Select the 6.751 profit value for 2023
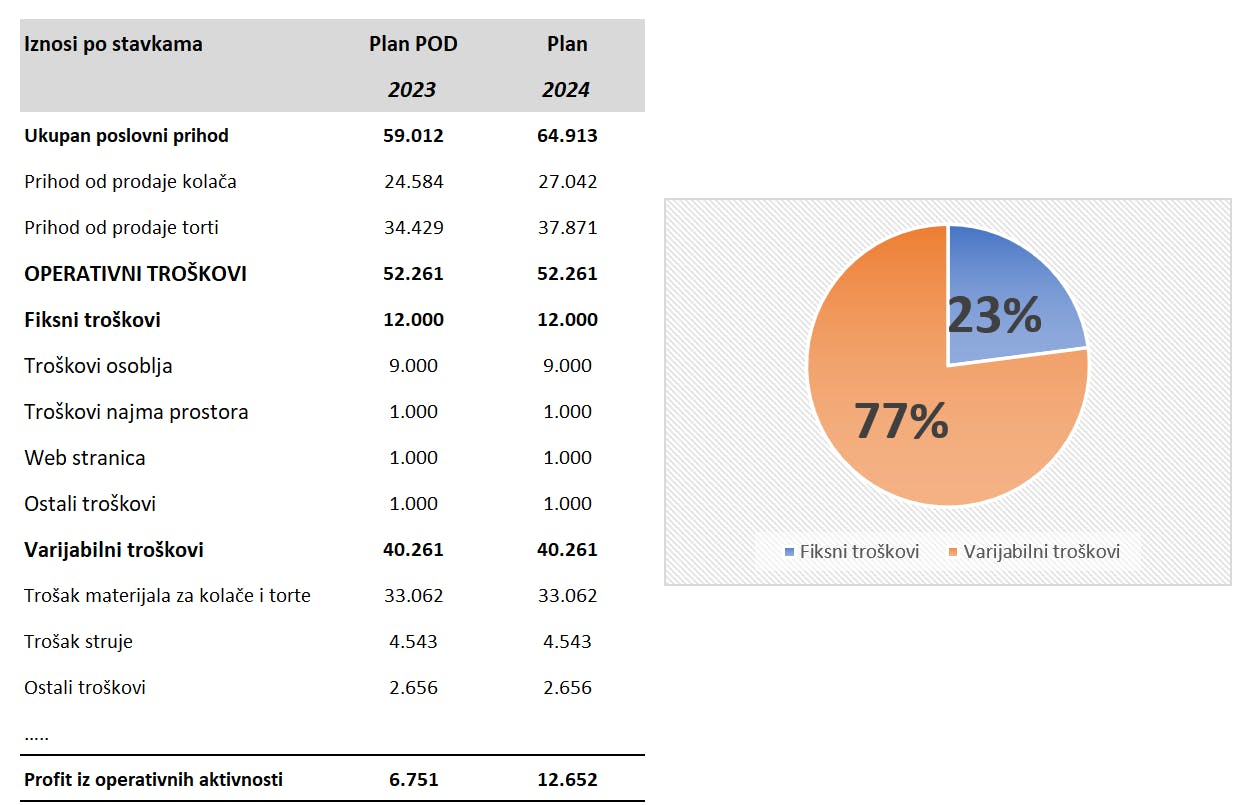This screenshot has height=805, width=1251. pos(413,780)
